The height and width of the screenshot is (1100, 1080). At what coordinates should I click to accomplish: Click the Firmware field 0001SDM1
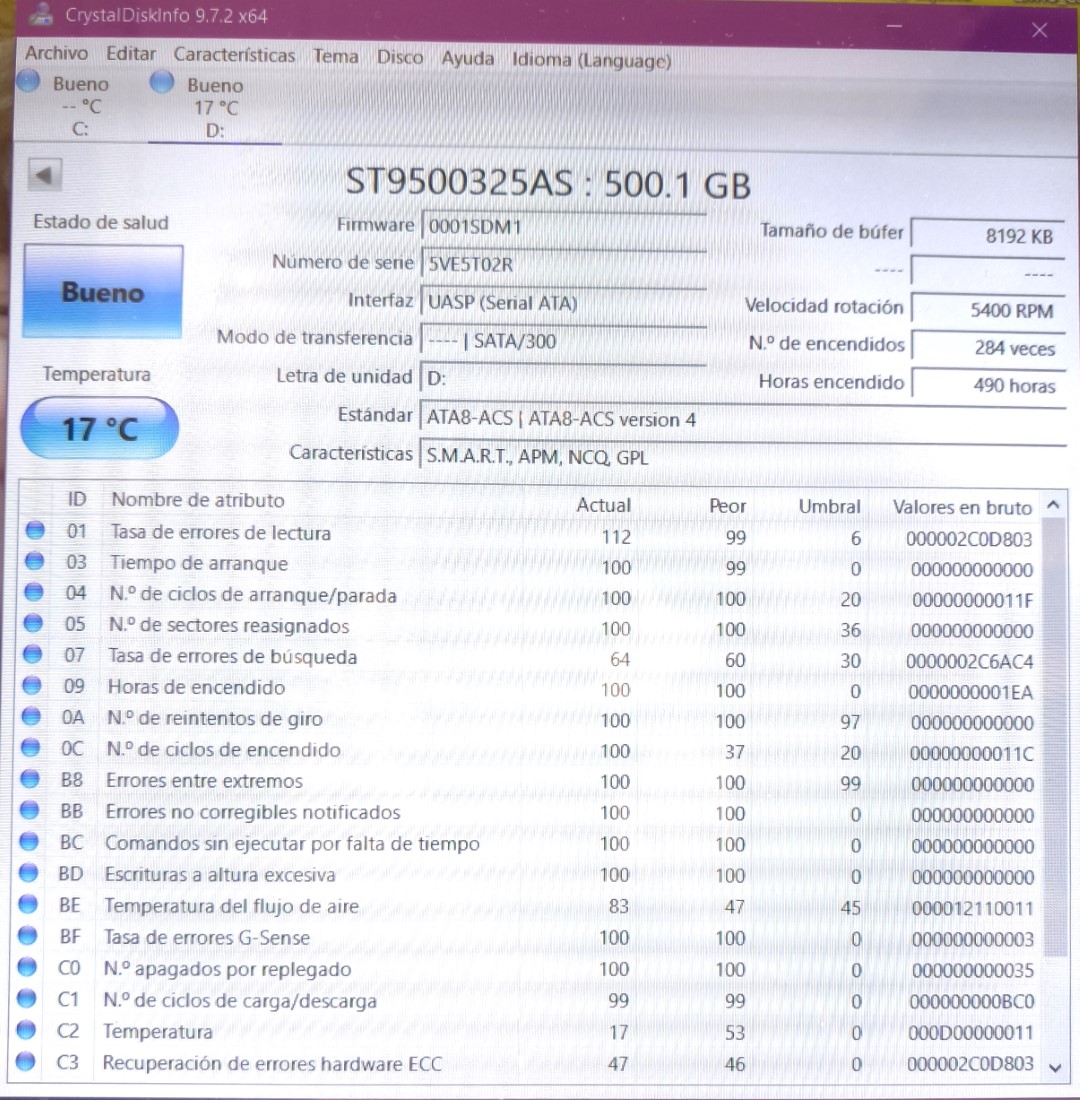tap(564, 227)
